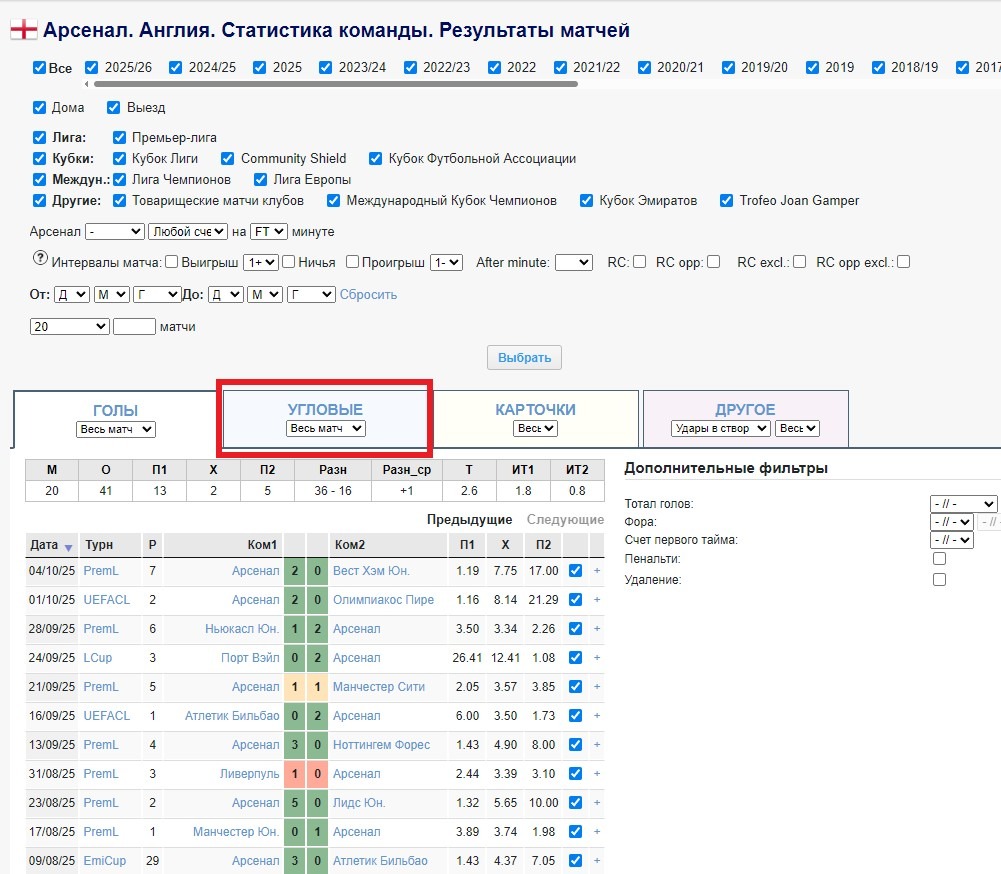
Task: Click plus icon for Port Vale match
Action: [597, 658]
